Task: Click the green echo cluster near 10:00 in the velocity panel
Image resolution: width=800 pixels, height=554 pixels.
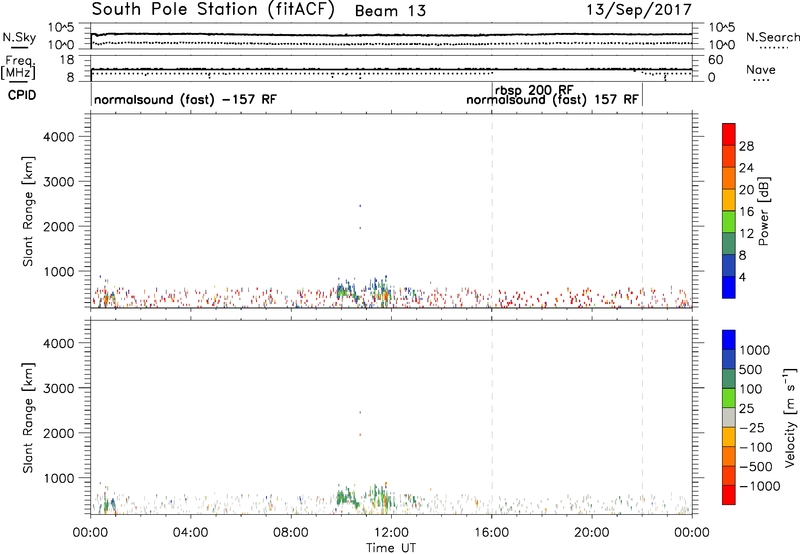Action: click(x=346, y=495)
